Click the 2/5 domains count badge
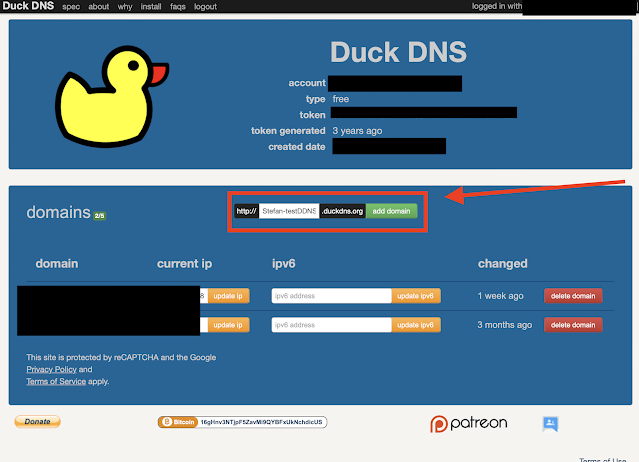This screenshot has width=639, height=462. 99,216
